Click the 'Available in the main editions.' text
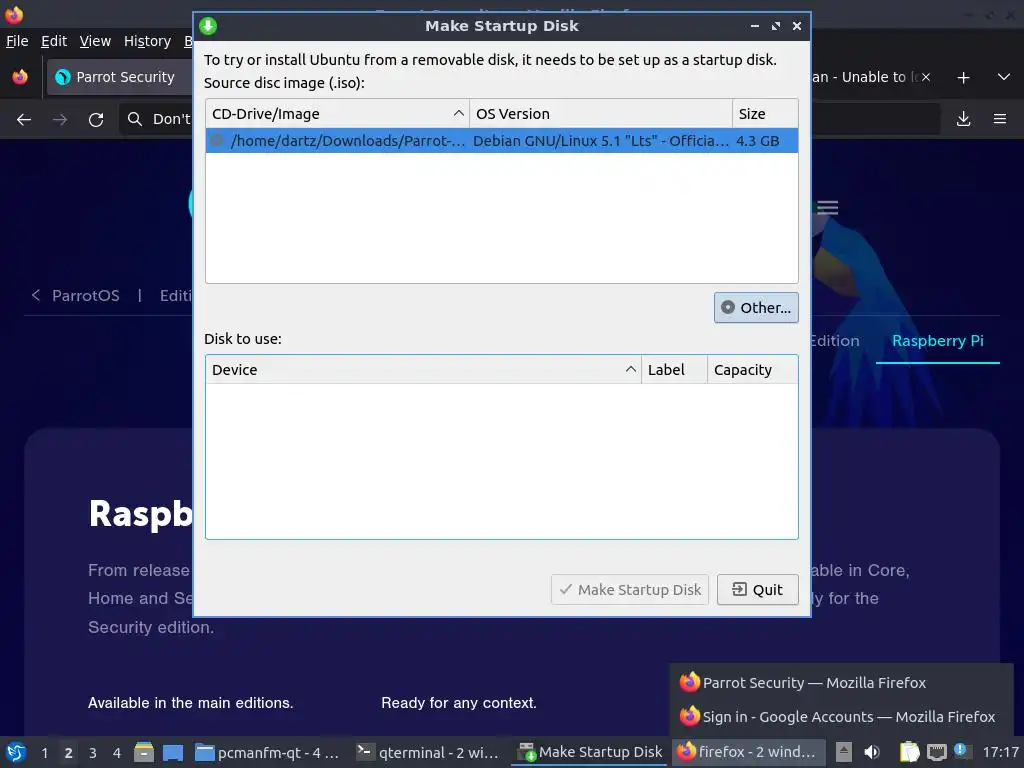This screenshot has height=768, width=1024. coord(191,703)
